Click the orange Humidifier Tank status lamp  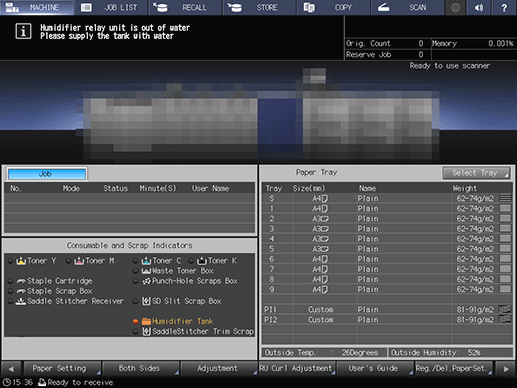(136, 321)
